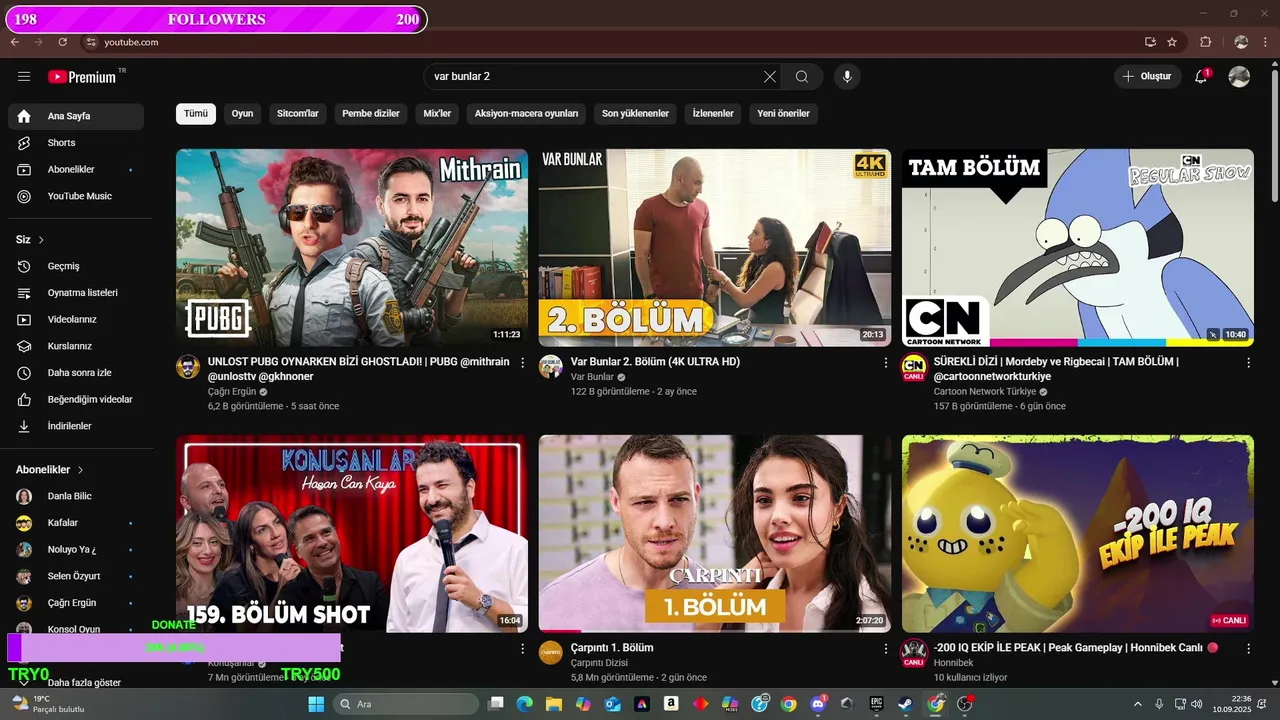
Task: Go to the YouTube Premium logo home
Action: 82,77
